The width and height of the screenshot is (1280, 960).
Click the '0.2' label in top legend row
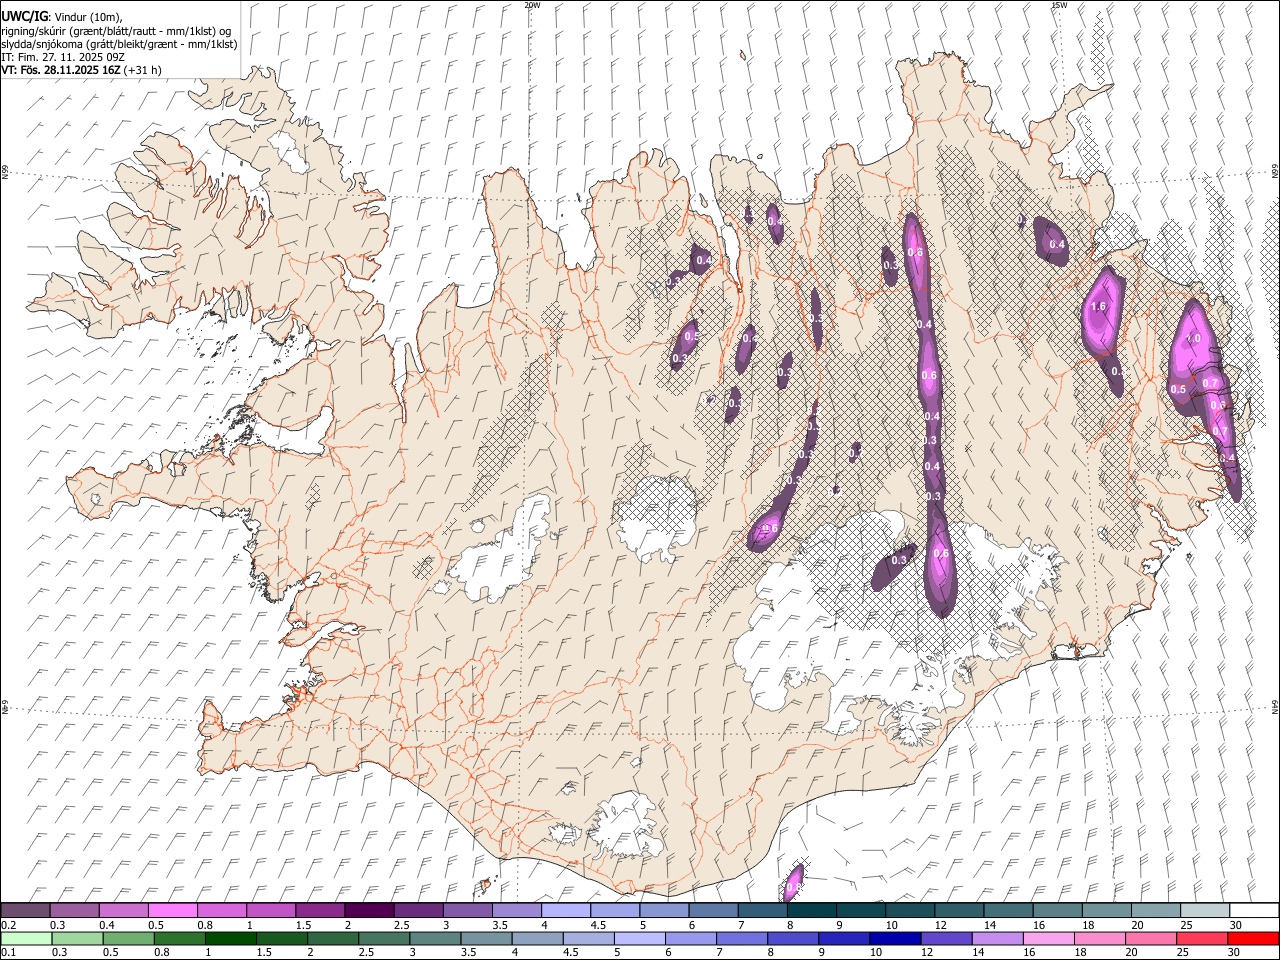pos(10,925)
